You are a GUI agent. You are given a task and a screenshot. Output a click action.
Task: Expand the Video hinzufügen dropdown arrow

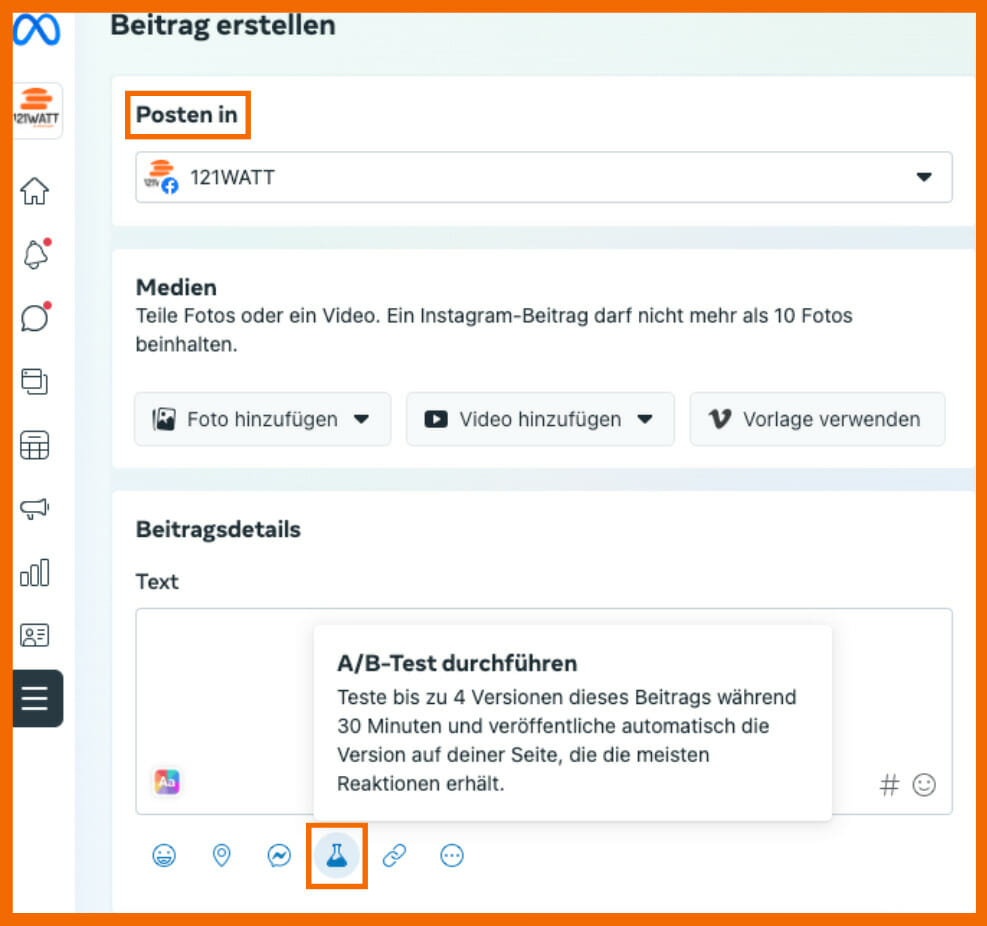(647, 419)
